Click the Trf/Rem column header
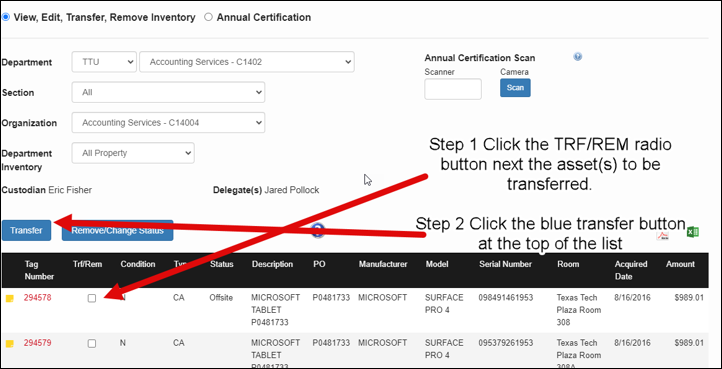Screen dimensions: 722x369 tap(87, 264)
